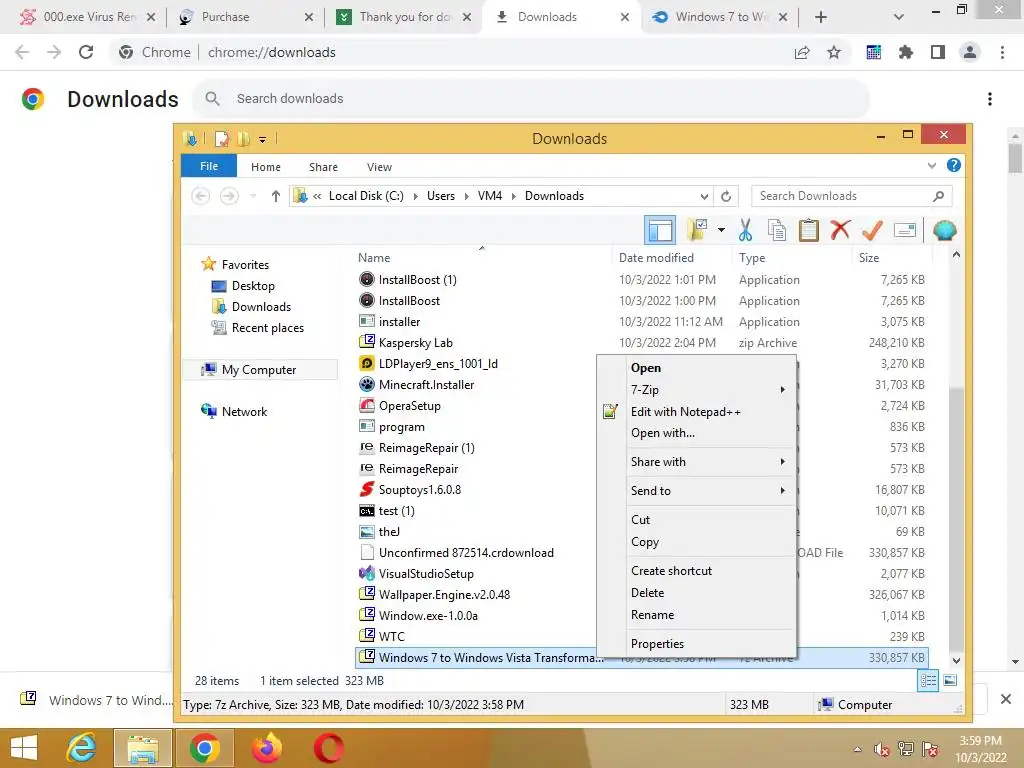Image resolution: width=1024 pixels, height=768 pixels.
Task: Choose Delete in the context menu
Action: (x=696, y=592)
